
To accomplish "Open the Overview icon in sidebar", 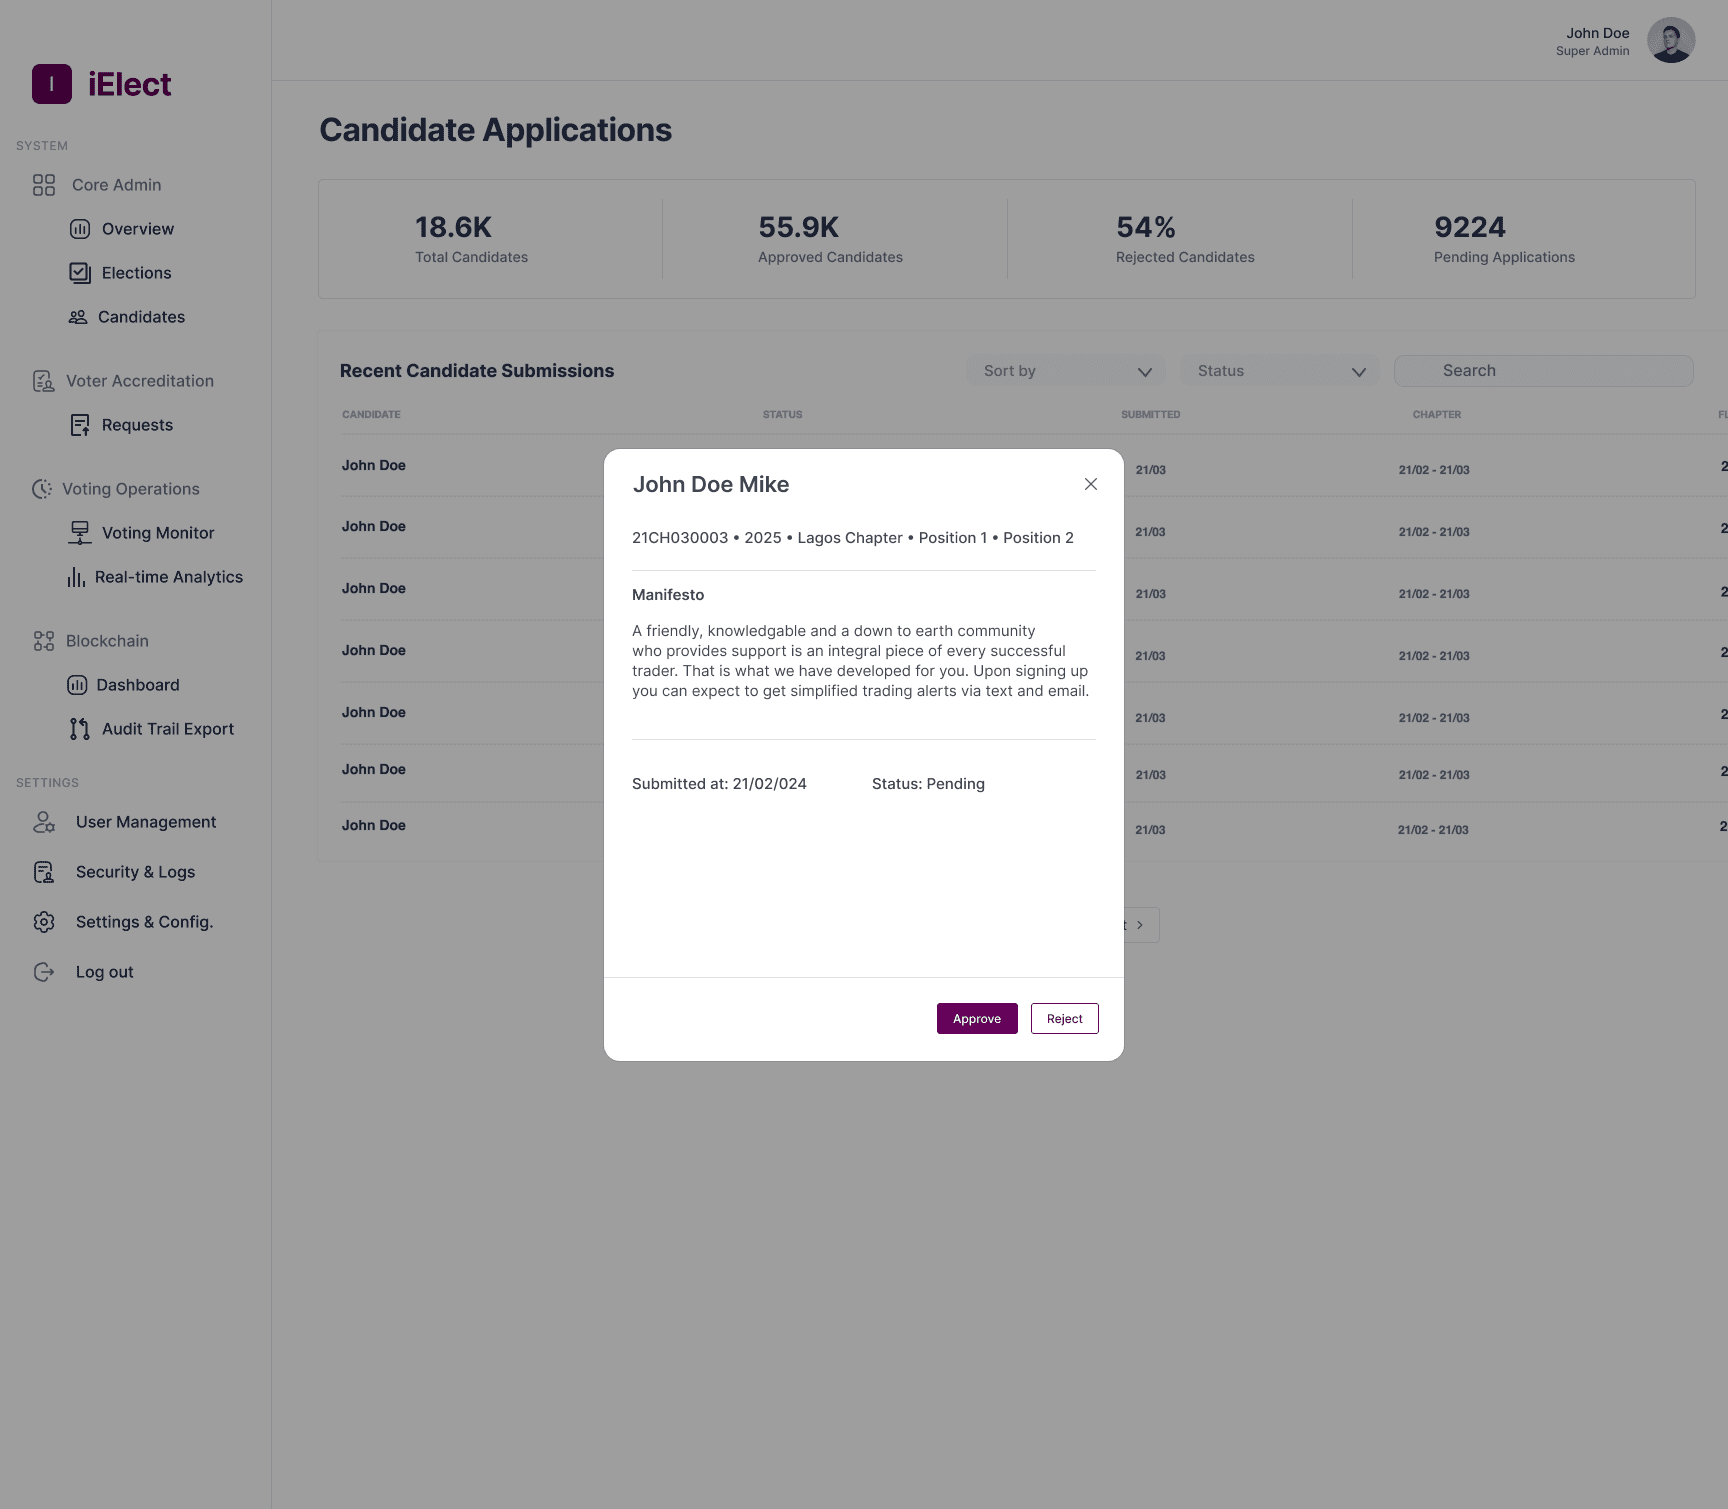I will (80, 229).
